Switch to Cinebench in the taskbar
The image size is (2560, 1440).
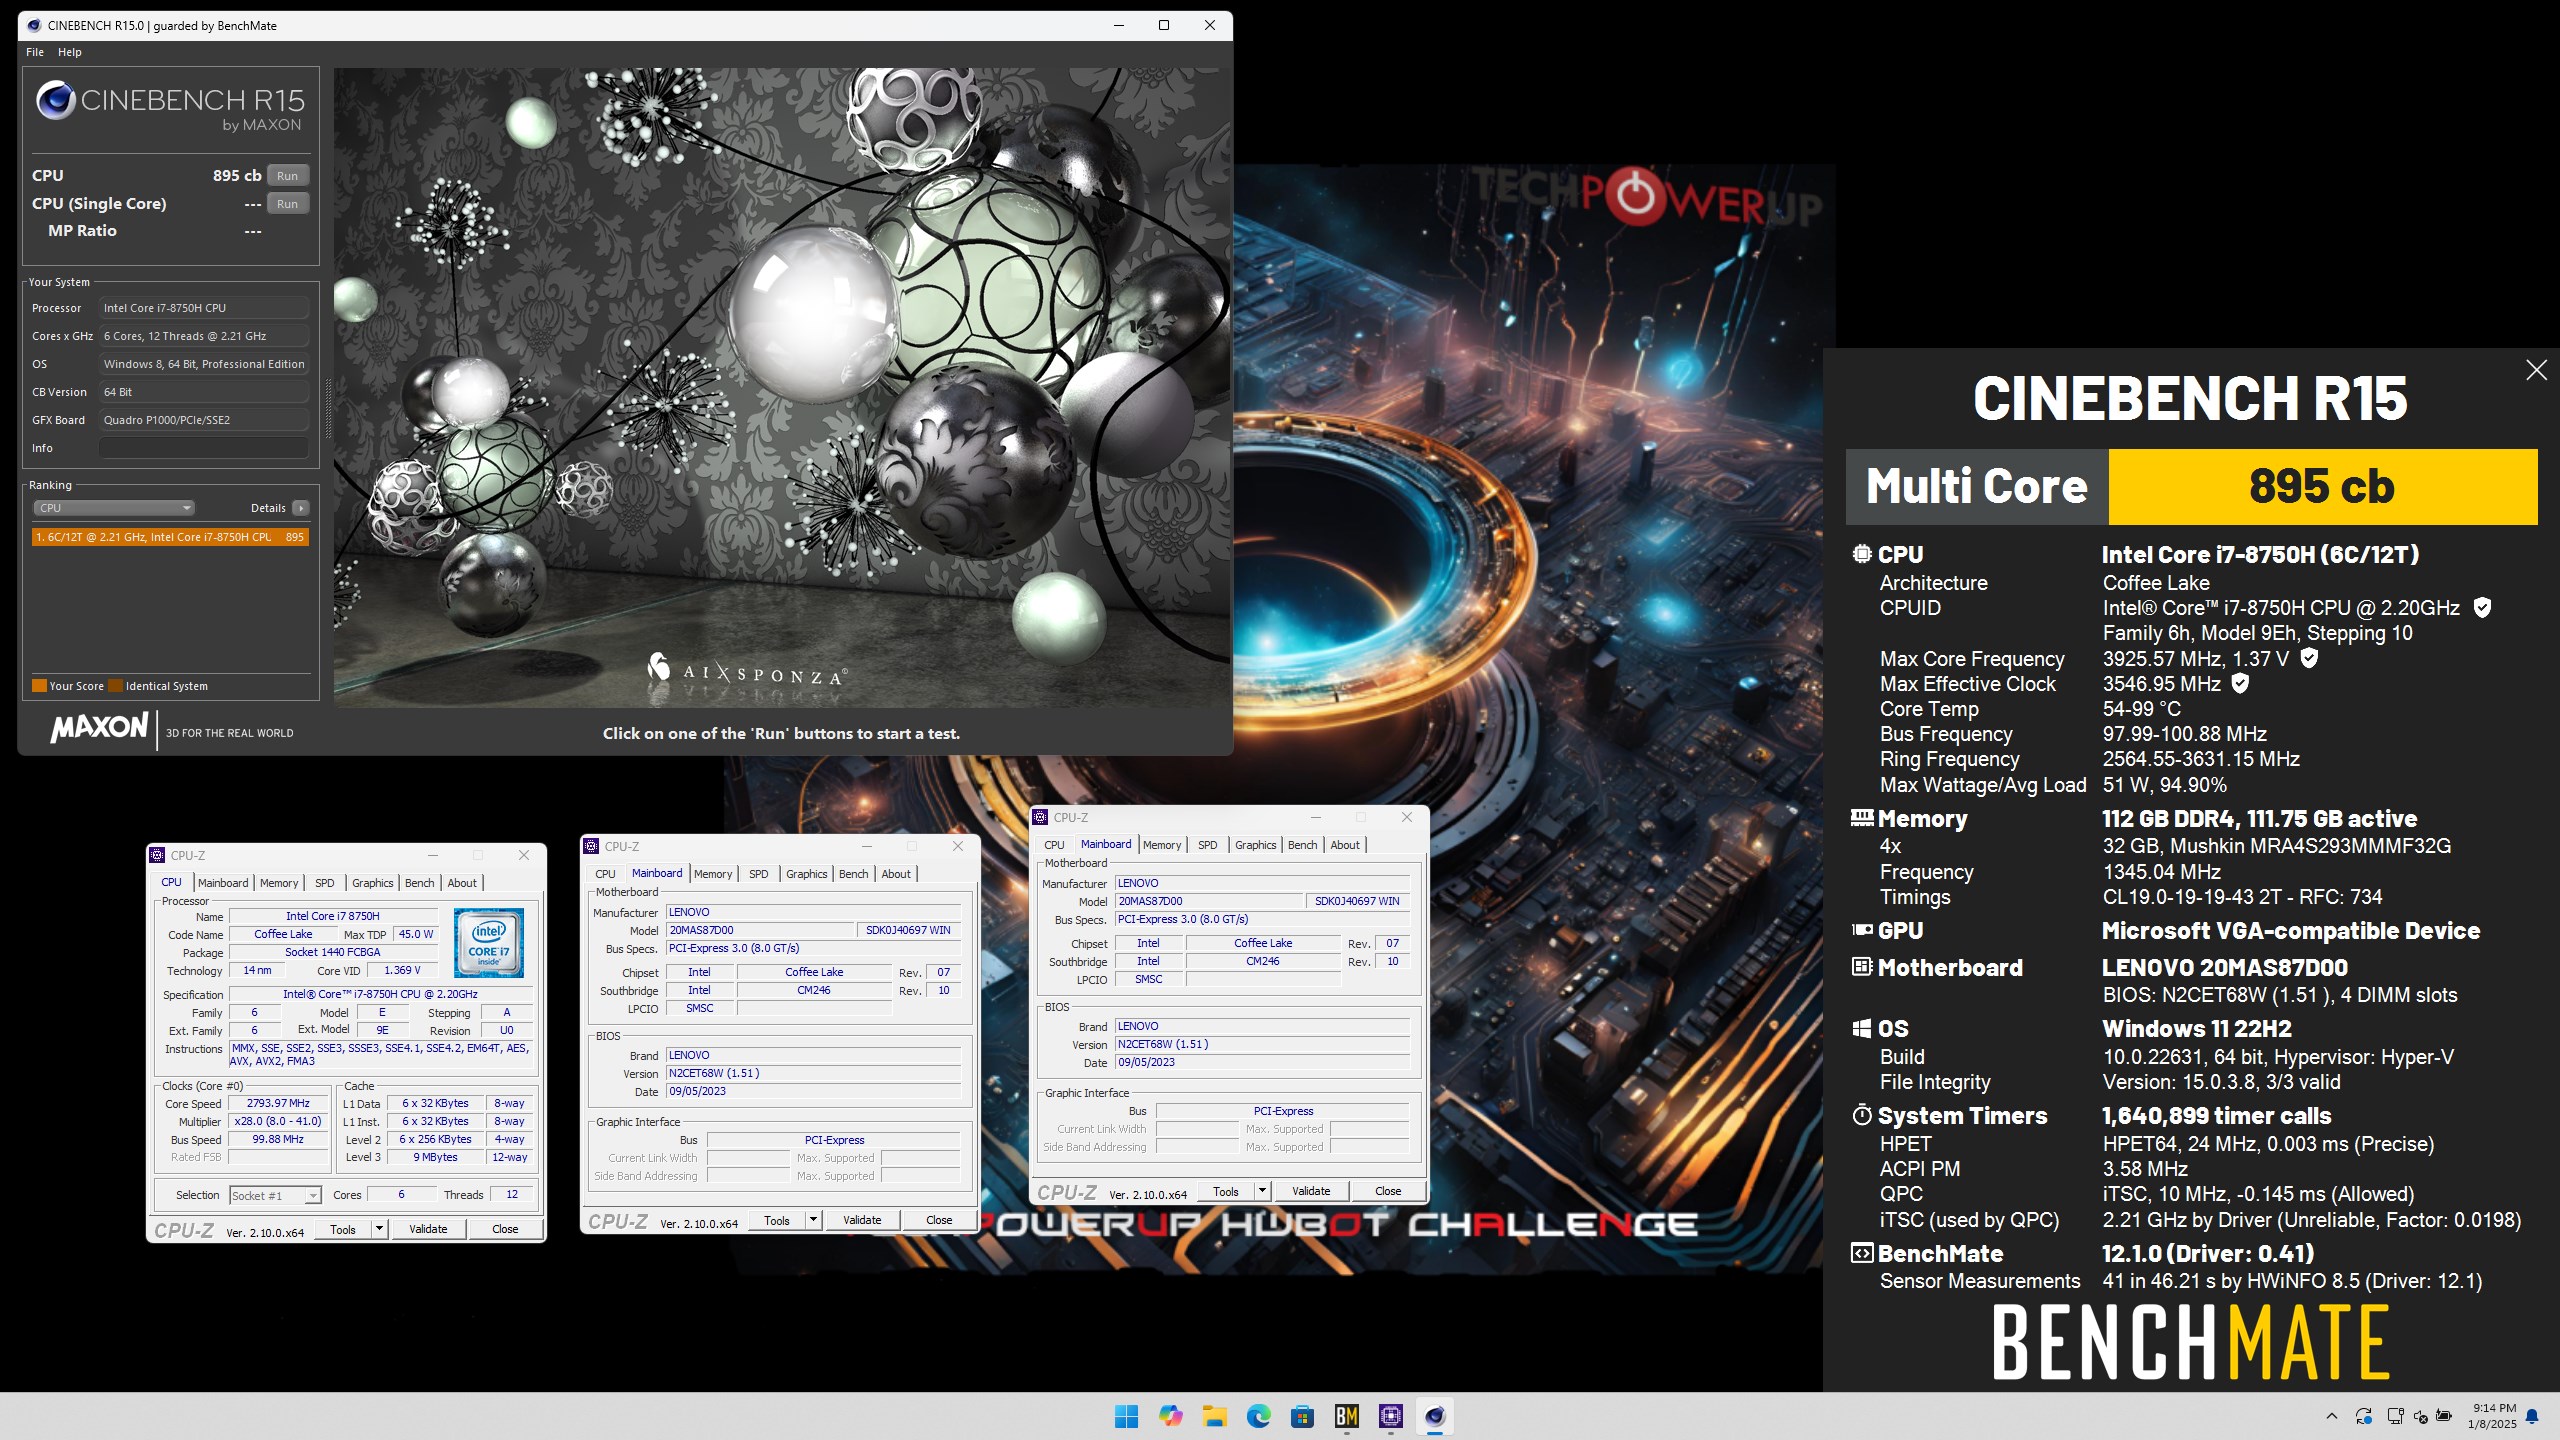[1435, 1416]
